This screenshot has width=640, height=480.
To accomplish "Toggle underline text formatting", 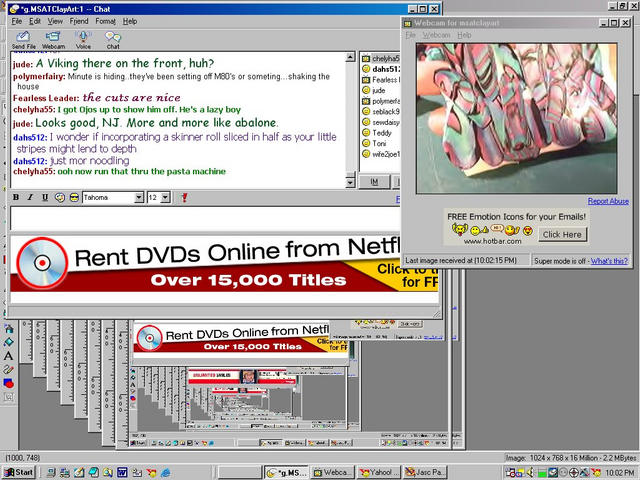I will tap(45, 198).
